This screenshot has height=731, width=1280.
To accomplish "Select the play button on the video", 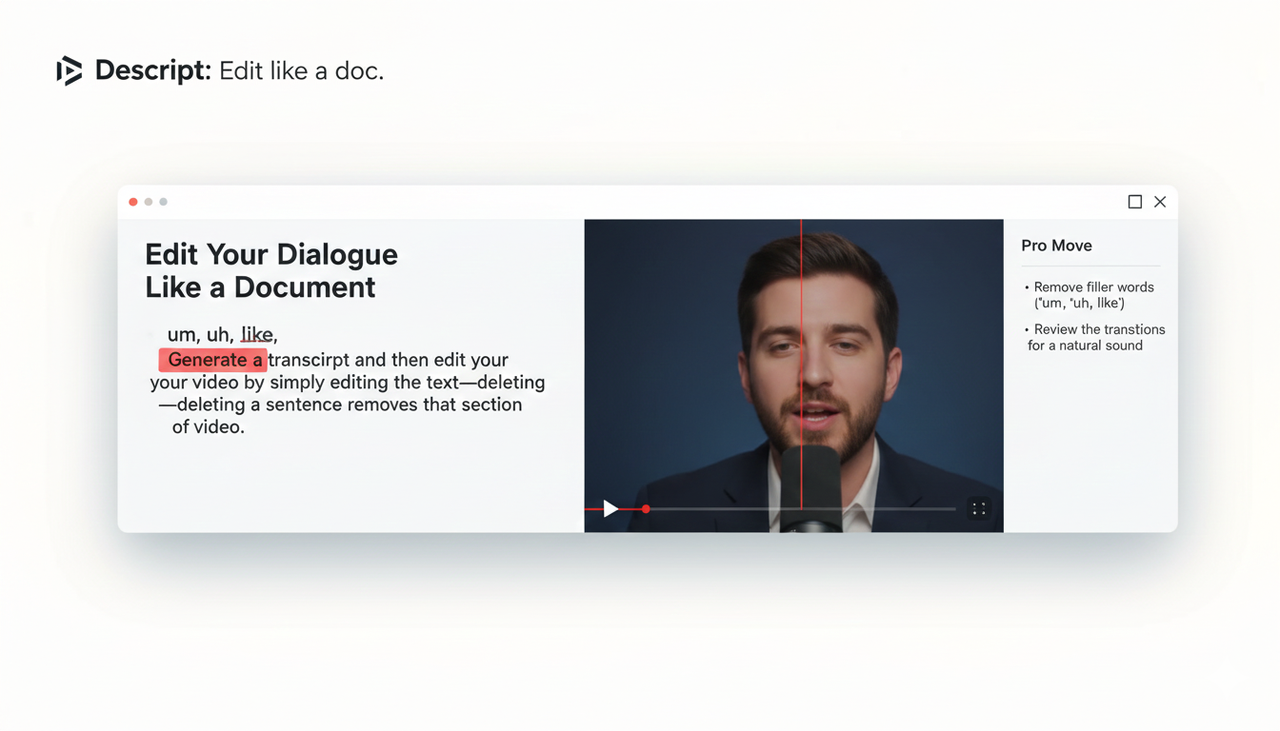I will (x=611, y=509).
